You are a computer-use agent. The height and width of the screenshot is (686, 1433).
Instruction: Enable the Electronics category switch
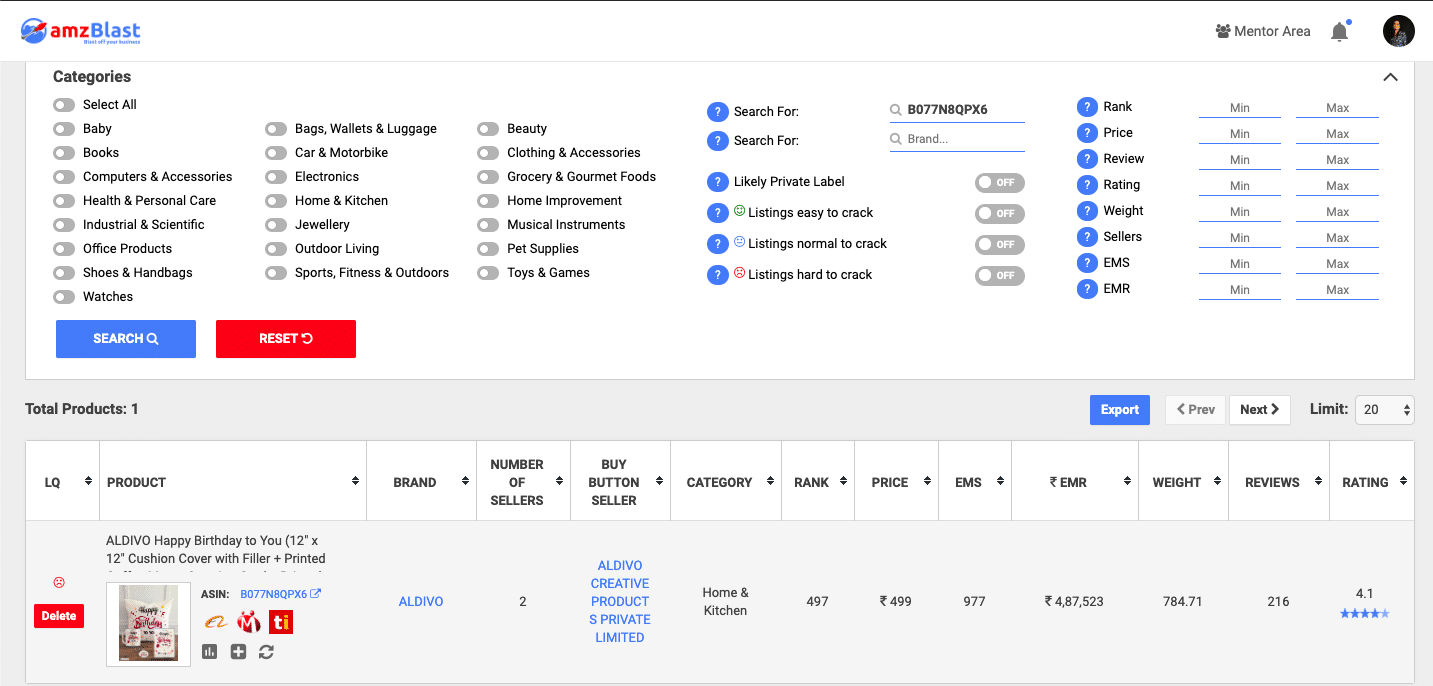click(x=276, y=177)
